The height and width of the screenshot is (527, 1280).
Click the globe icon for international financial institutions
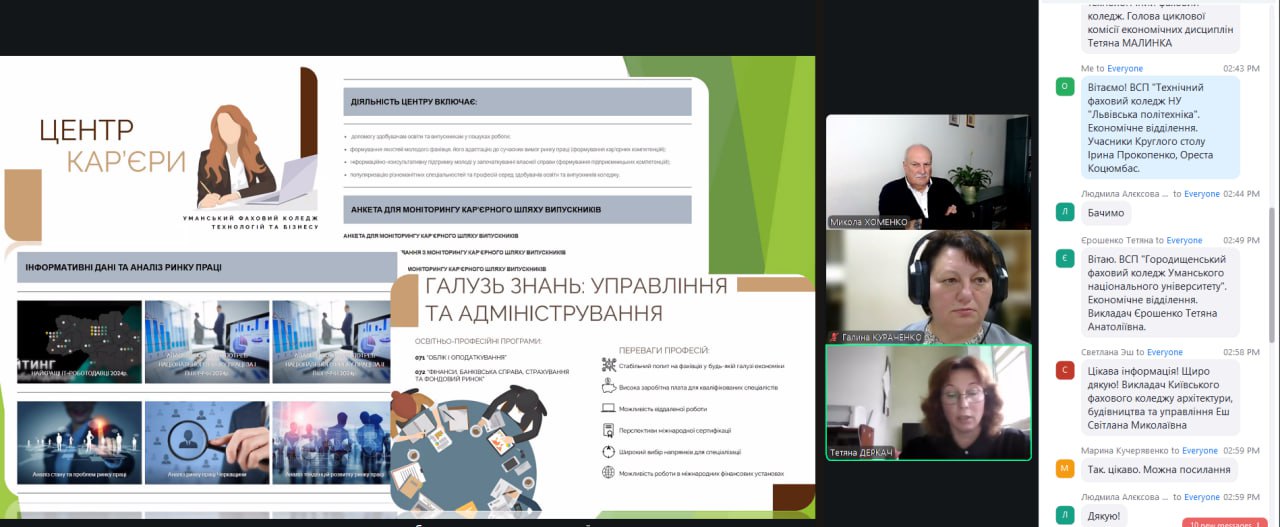pyautogui.click(x=608, y=473)
